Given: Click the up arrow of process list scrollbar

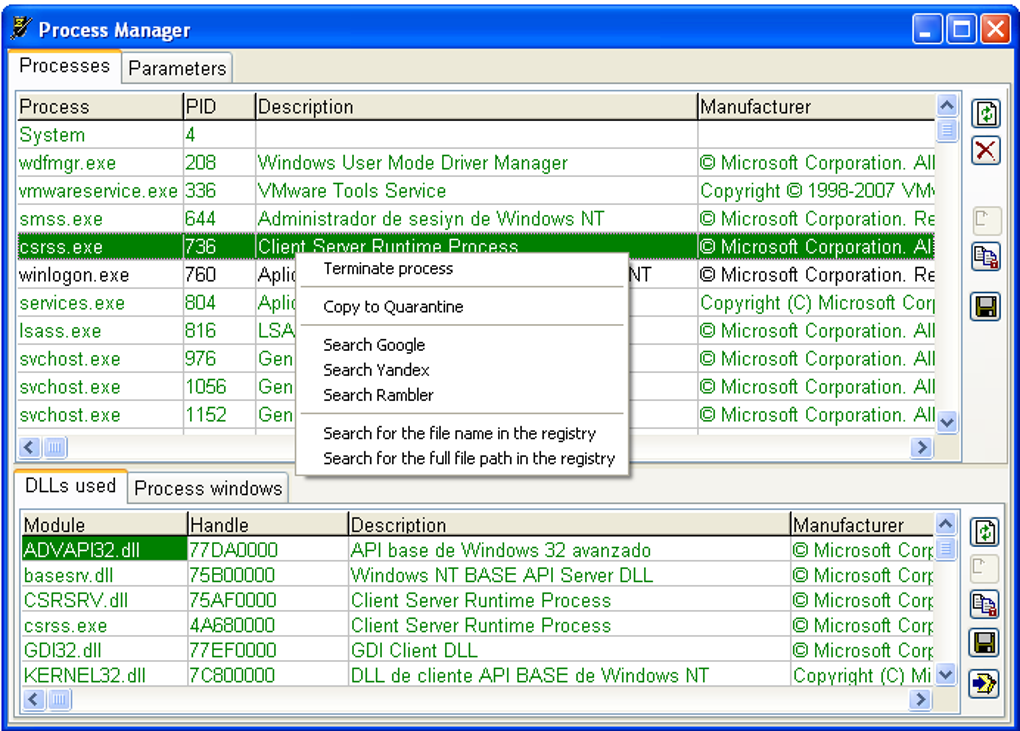Looking at the screenshot, I should 947,105.
